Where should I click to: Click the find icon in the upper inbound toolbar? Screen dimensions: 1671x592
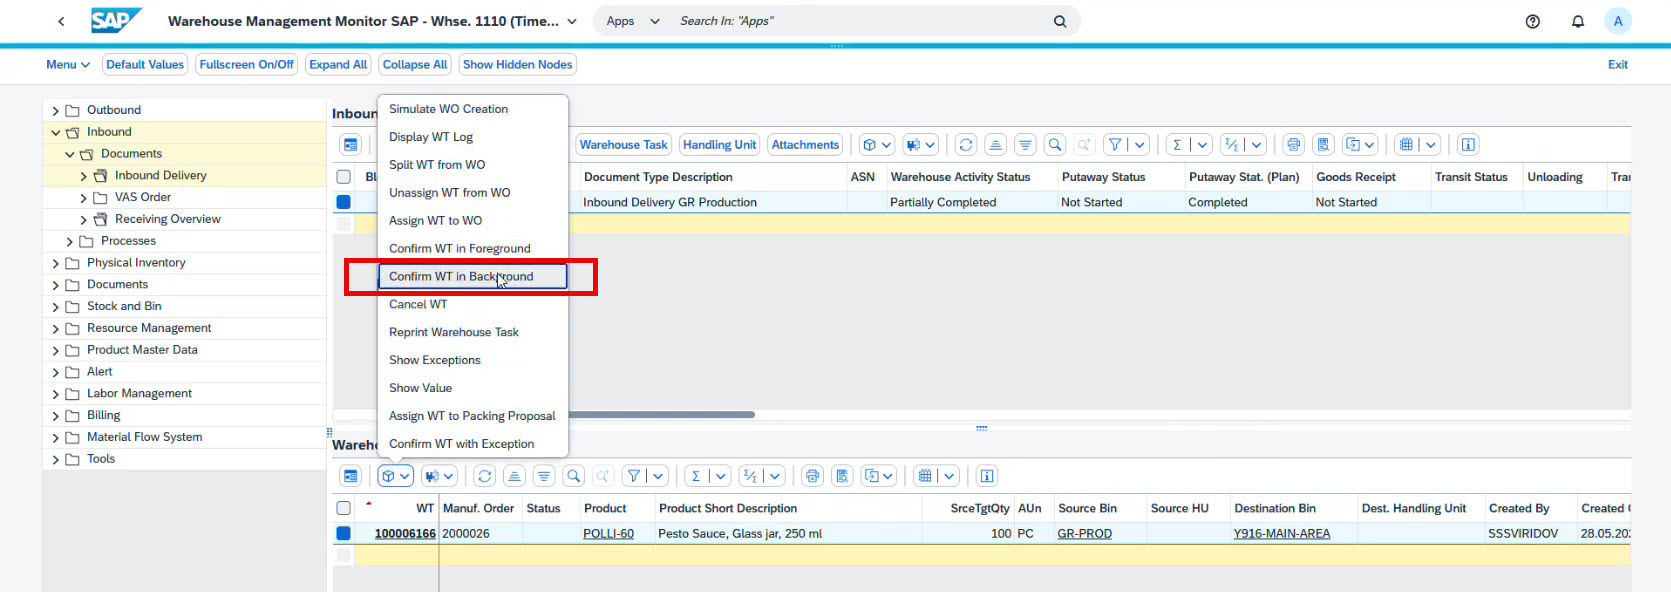pos(1054,145)
